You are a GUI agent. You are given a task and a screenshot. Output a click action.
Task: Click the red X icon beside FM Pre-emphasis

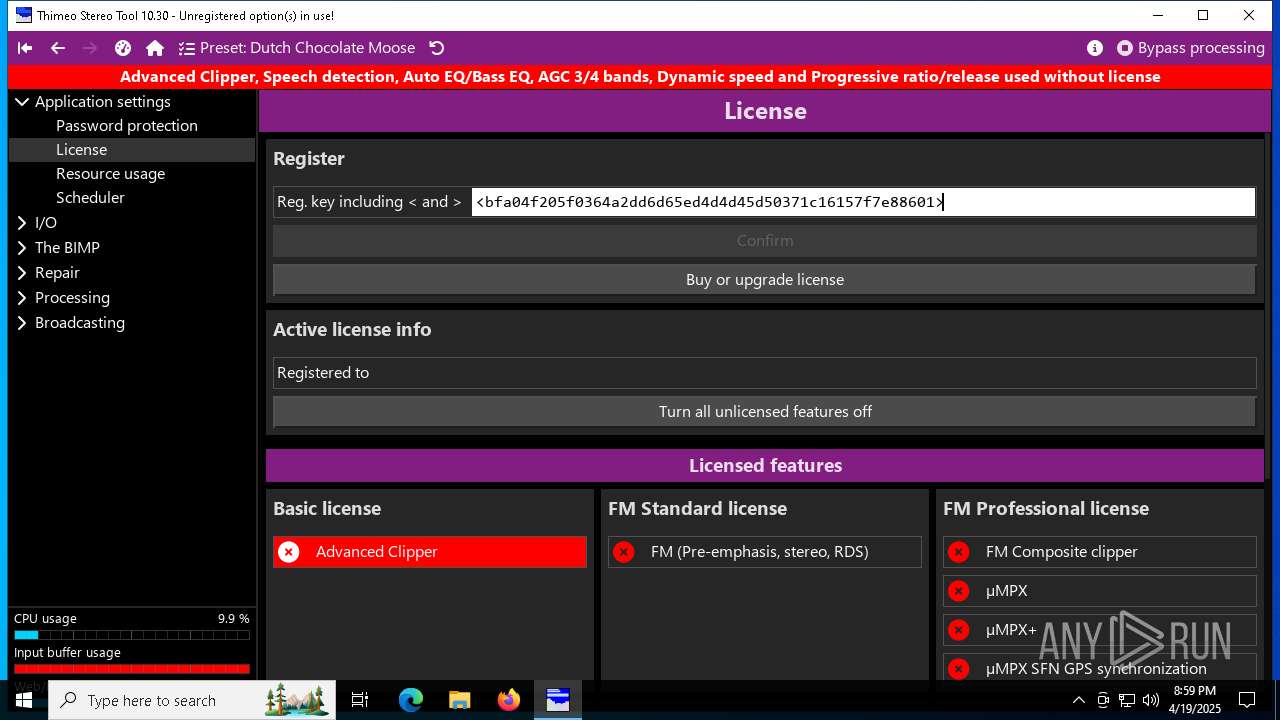pyautogui.click(x=624, y=552)
